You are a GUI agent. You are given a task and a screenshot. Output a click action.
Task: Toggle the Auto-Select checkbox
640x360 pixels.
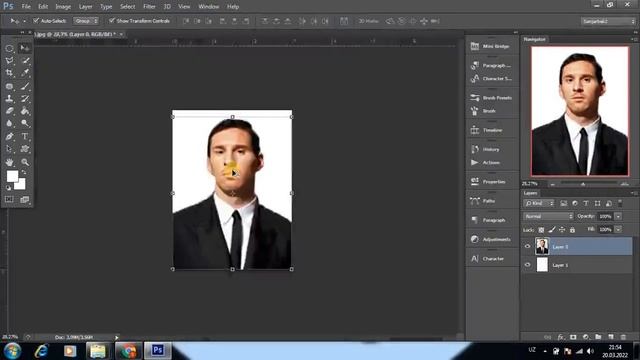coord(36,20)
